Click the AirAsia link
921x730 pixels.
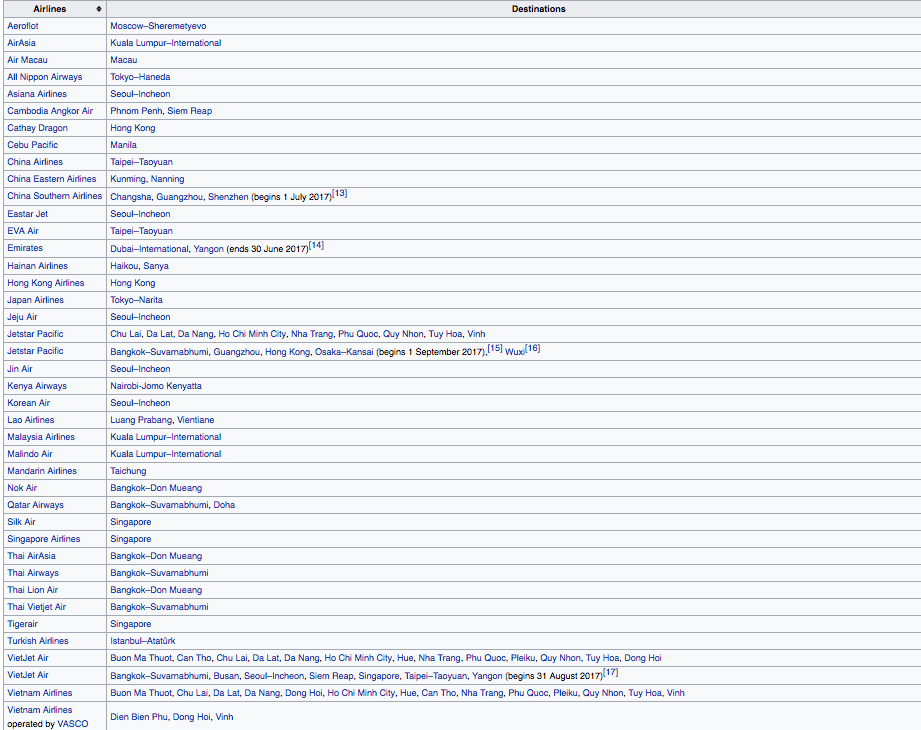21,43
